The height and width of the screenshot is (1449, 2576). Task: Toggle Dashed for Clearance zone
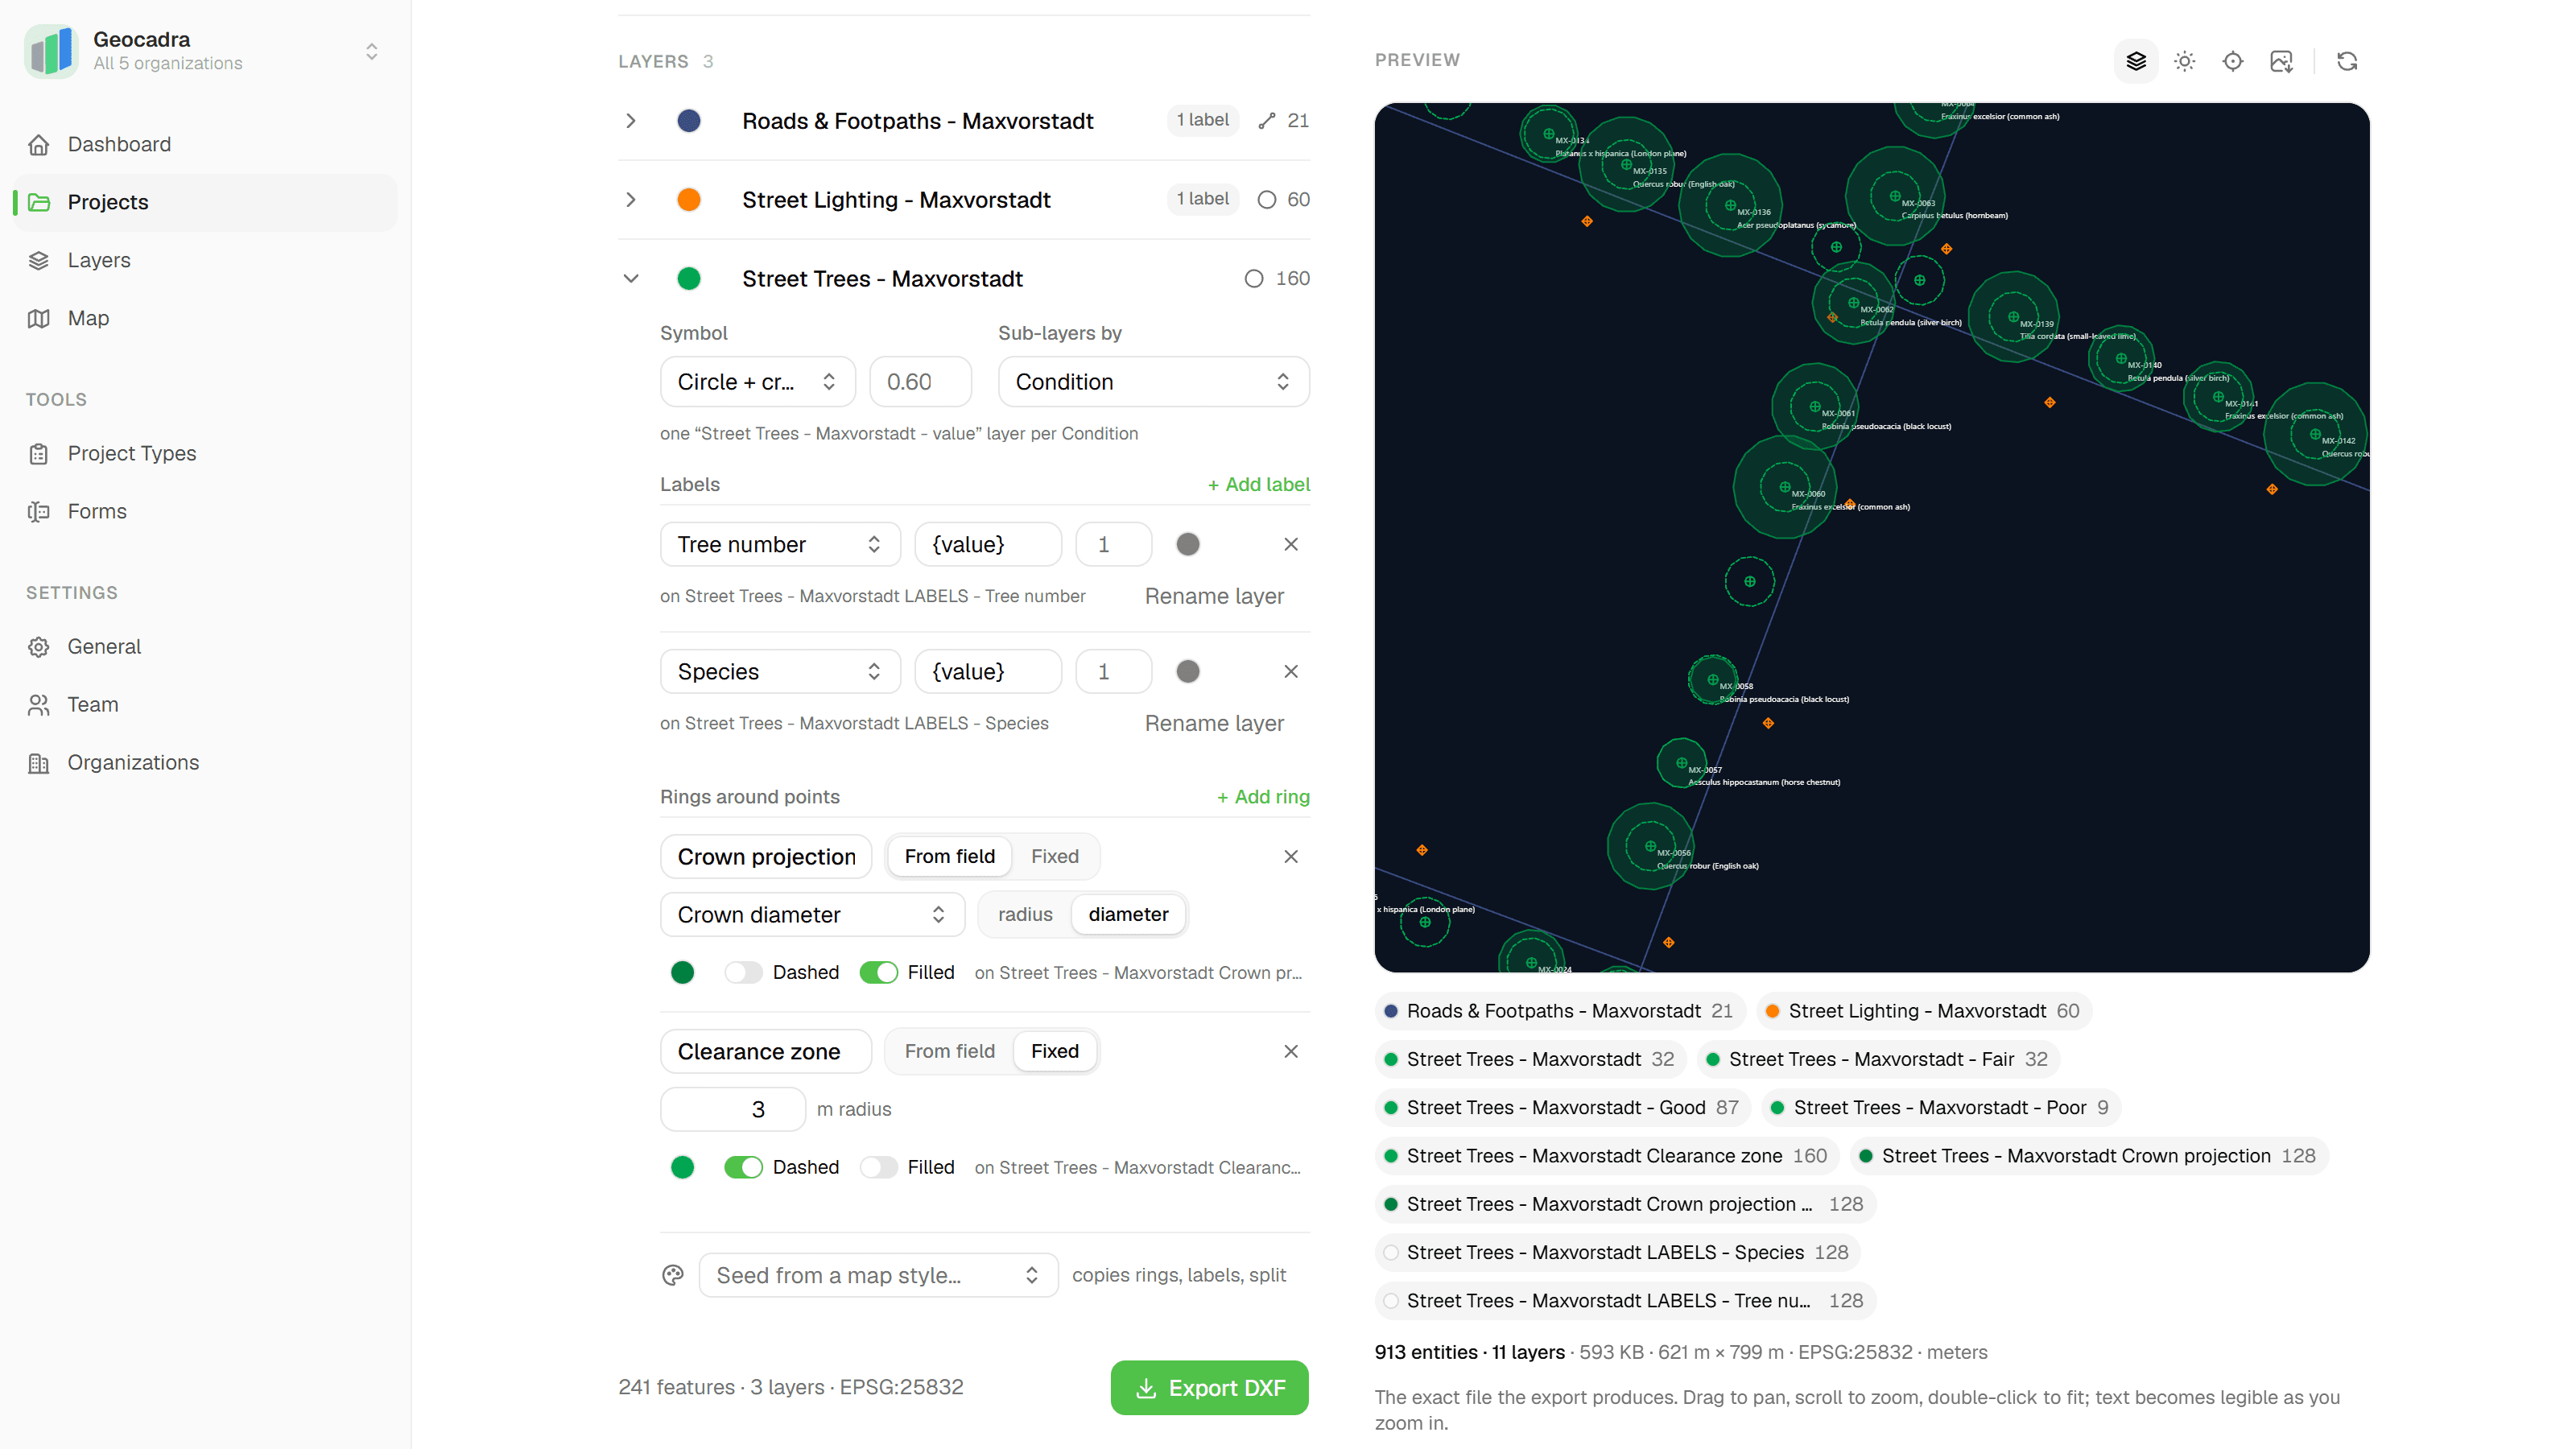tap(743, 1167)
